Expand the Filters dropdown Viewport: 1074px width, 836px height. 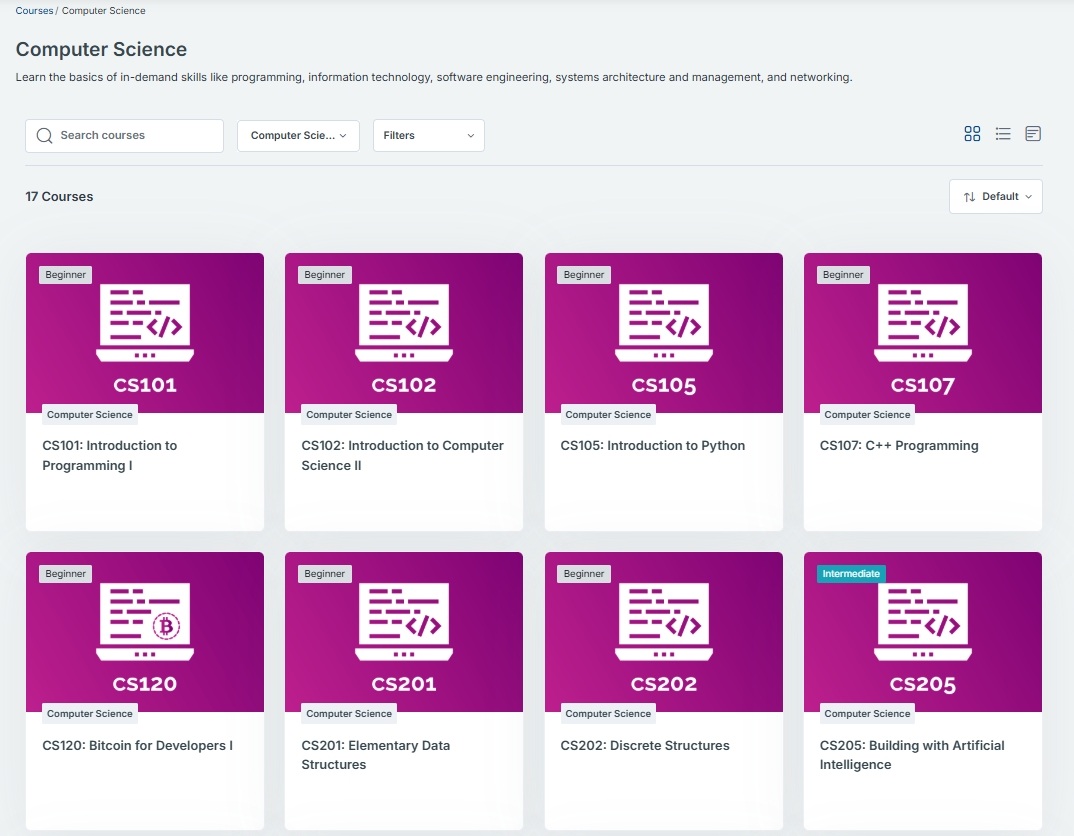click(x=428, y=136)
